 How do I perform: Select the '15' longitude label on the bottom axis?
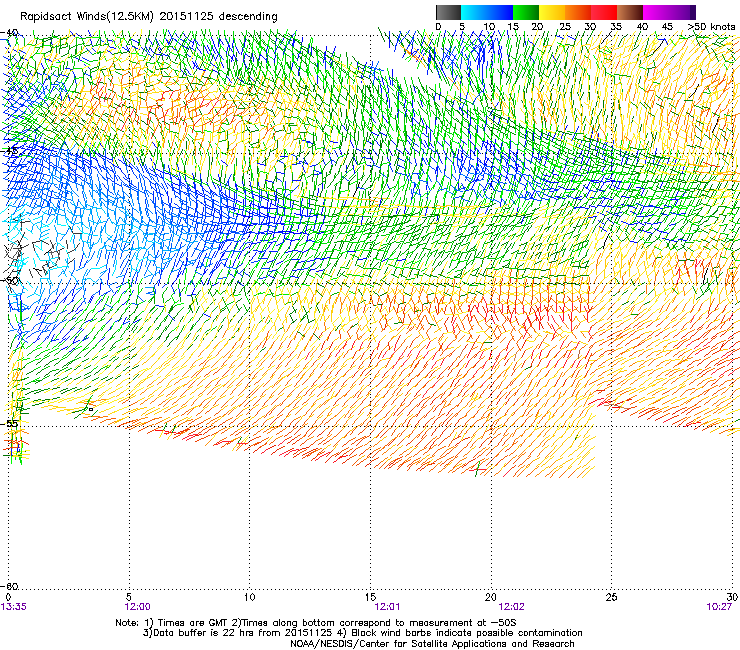(x=370, y=597)
